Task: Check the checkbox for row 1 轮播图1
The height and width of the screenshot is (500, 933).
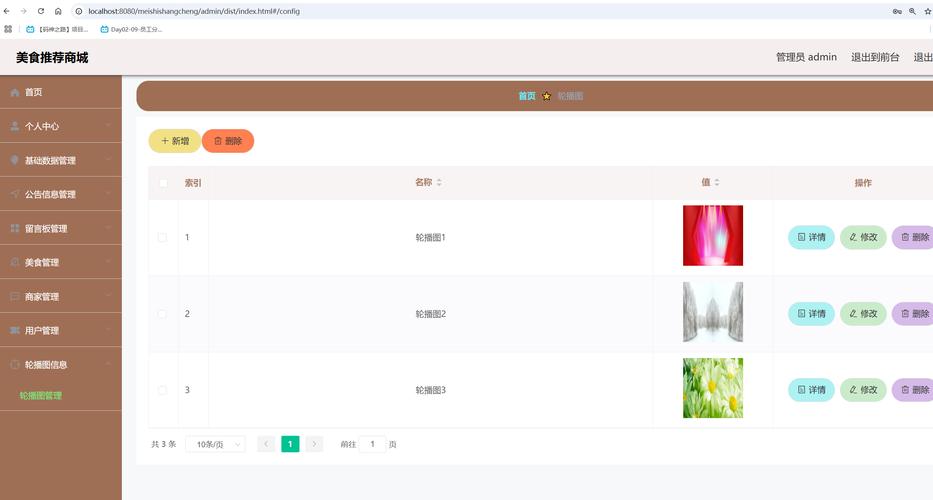Action: pos(162,238)
